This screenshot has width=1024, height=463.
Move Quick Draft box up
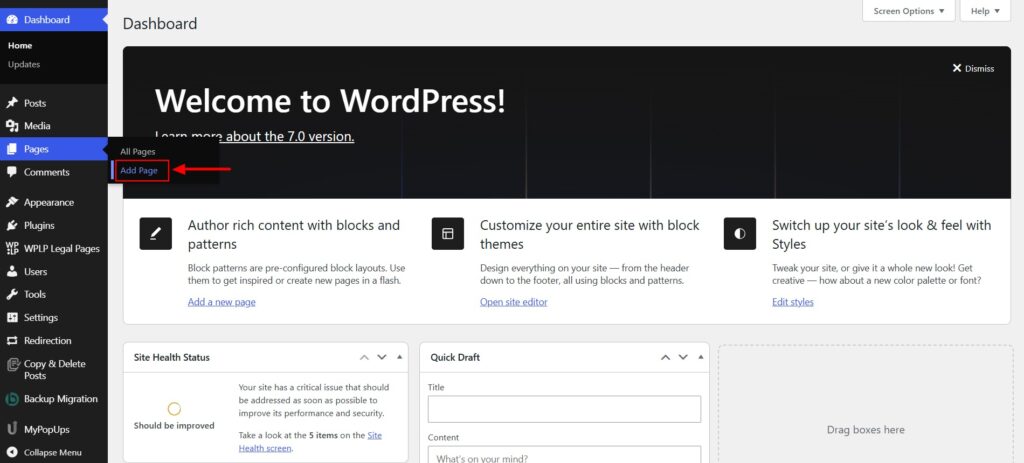[665, 357]
